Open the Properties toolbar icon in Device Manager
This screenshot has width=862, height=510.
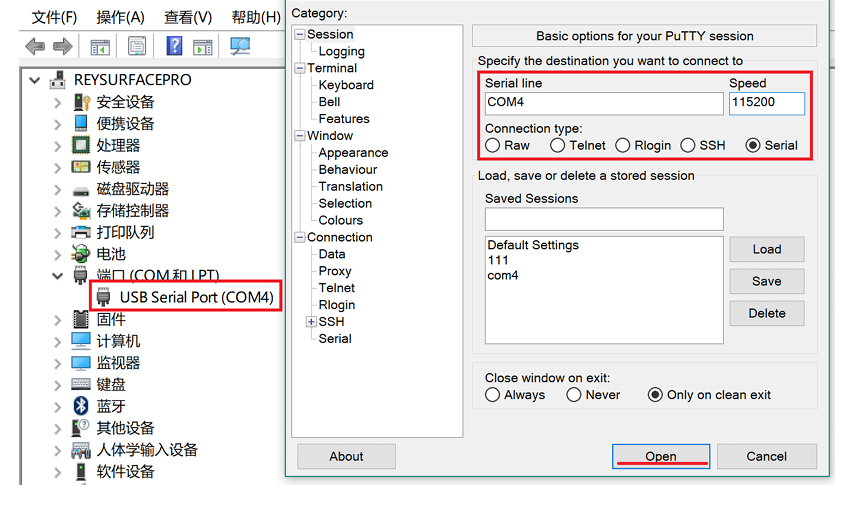pos(137,46)
